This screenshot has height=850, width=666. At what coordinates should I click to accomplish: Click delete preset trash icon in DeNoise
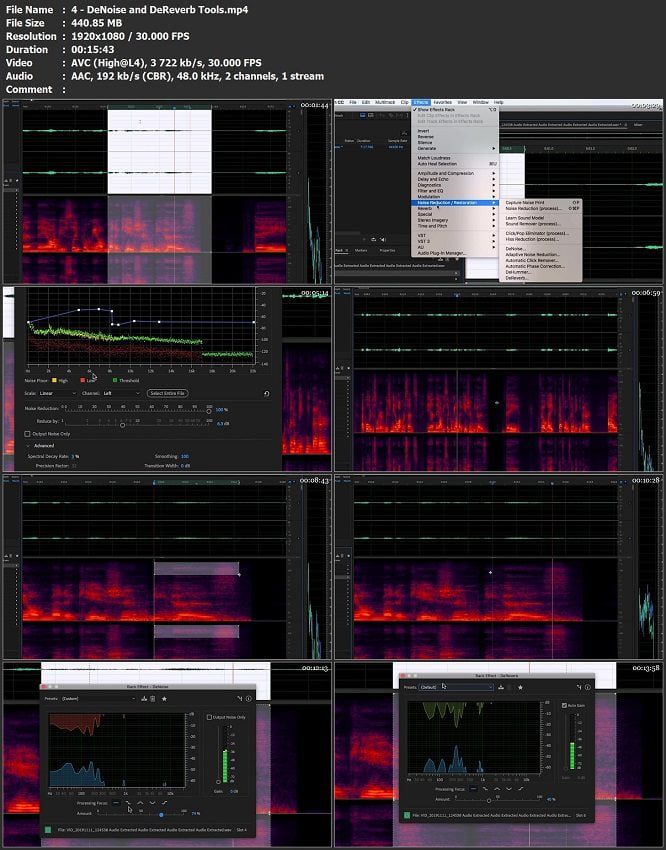pyautogui.click(x=152, y=699)
